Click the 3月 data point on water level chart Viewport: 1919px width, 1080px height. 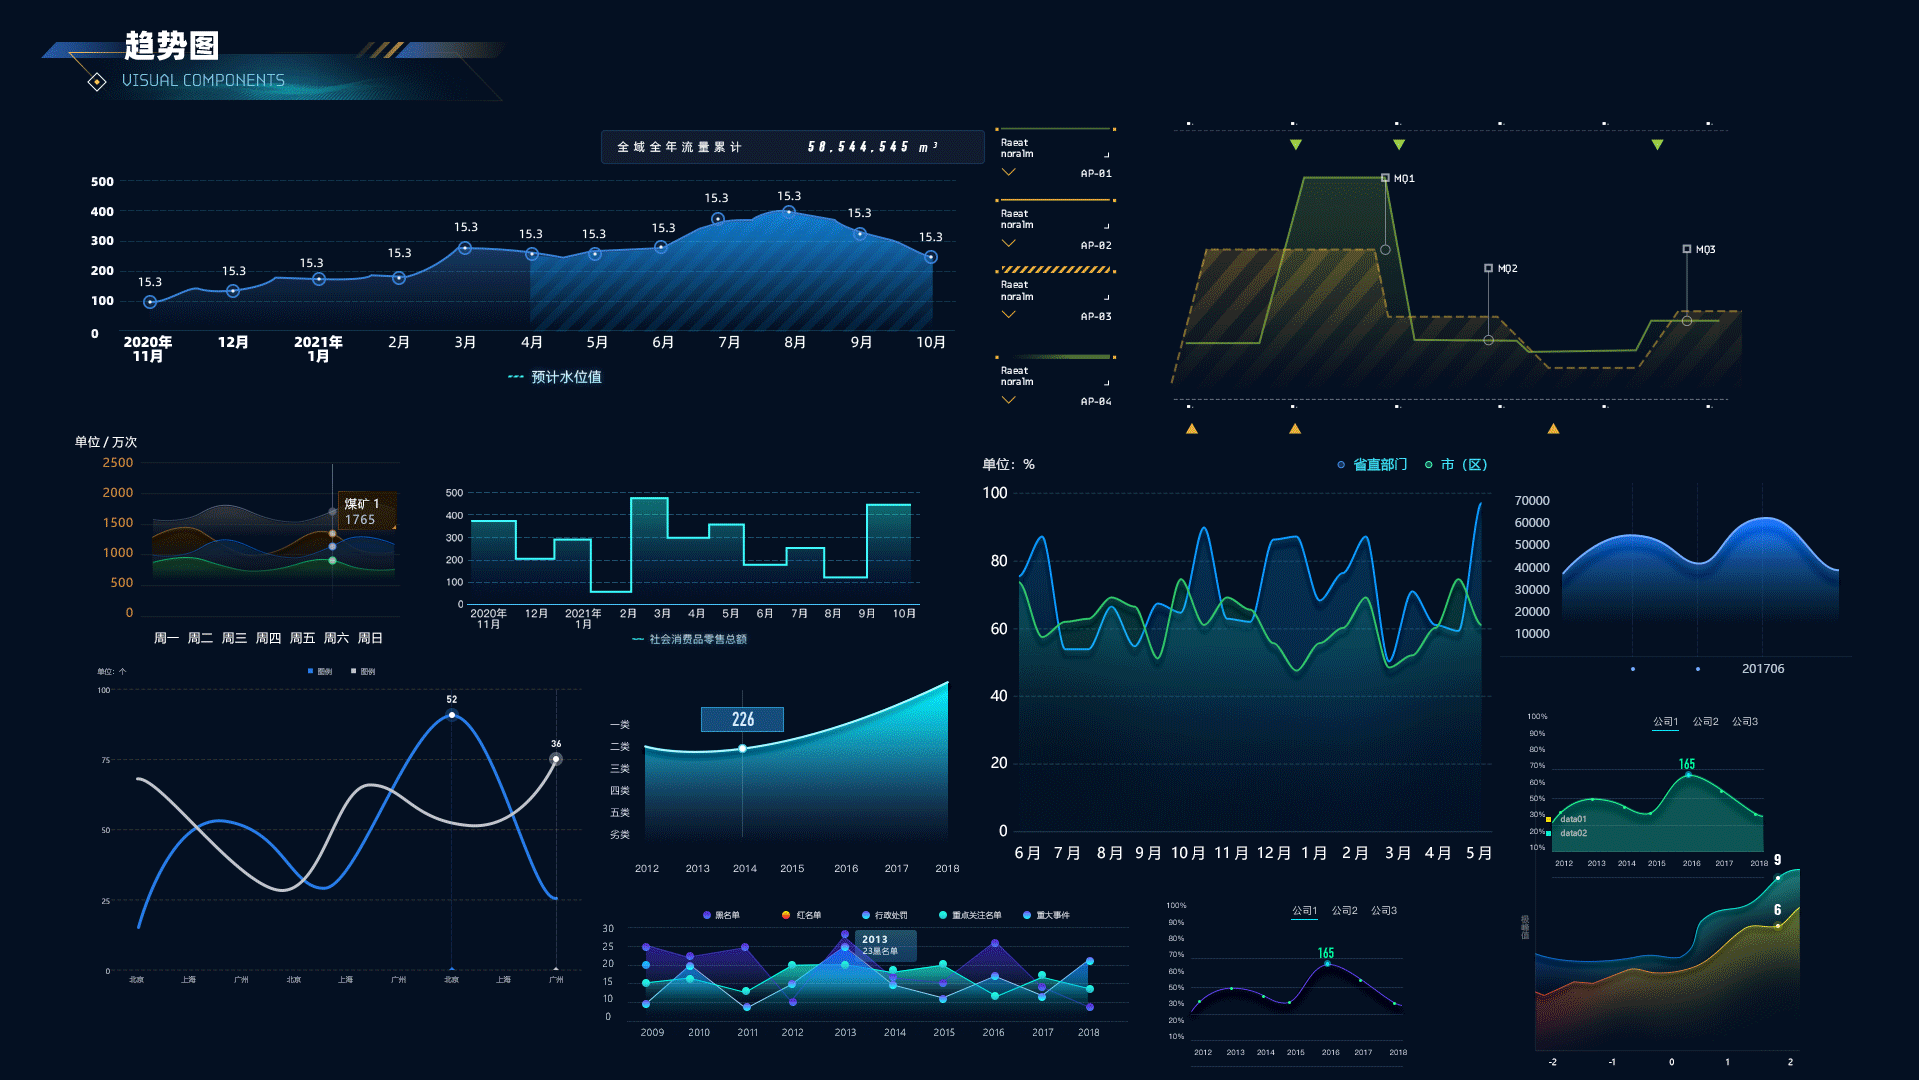[465, 248]
